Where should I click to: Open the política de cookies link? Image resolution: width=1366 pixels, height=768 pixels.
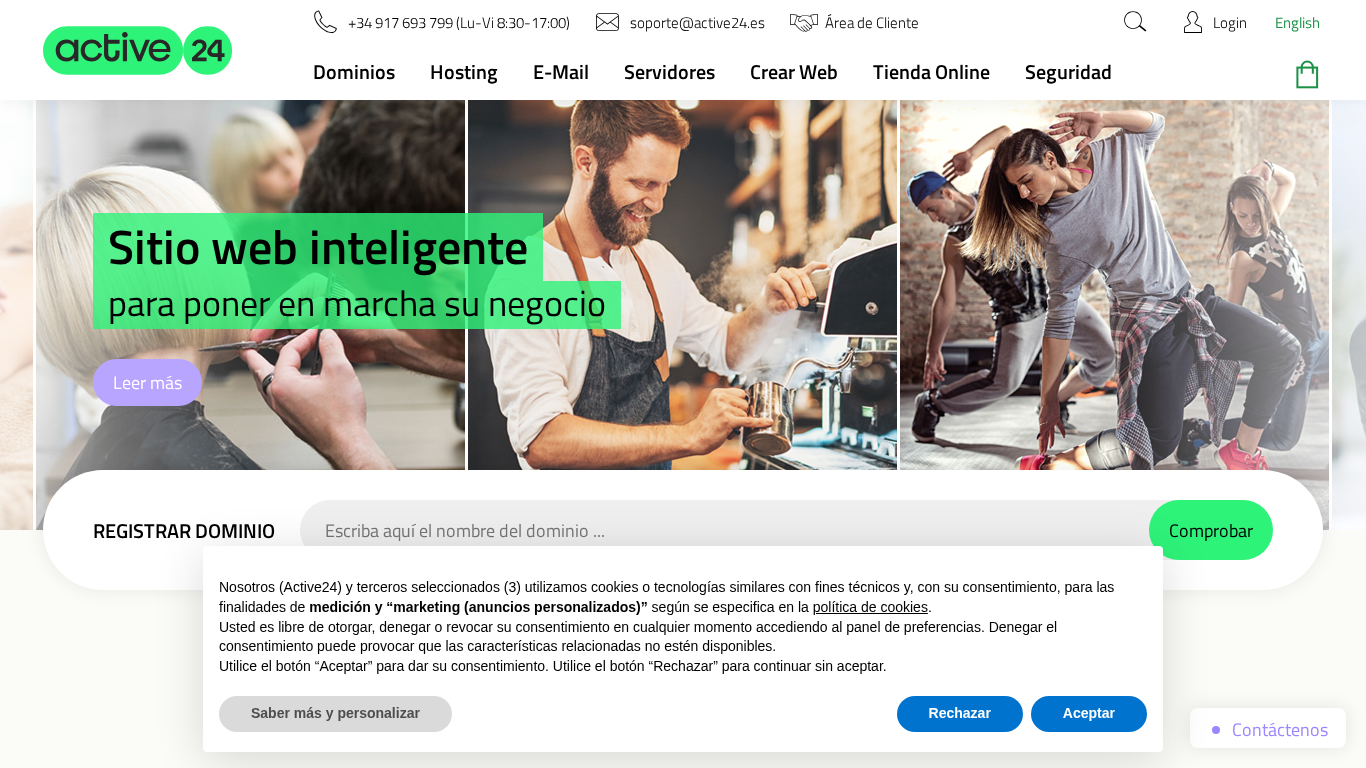click(x=870, y=607)
